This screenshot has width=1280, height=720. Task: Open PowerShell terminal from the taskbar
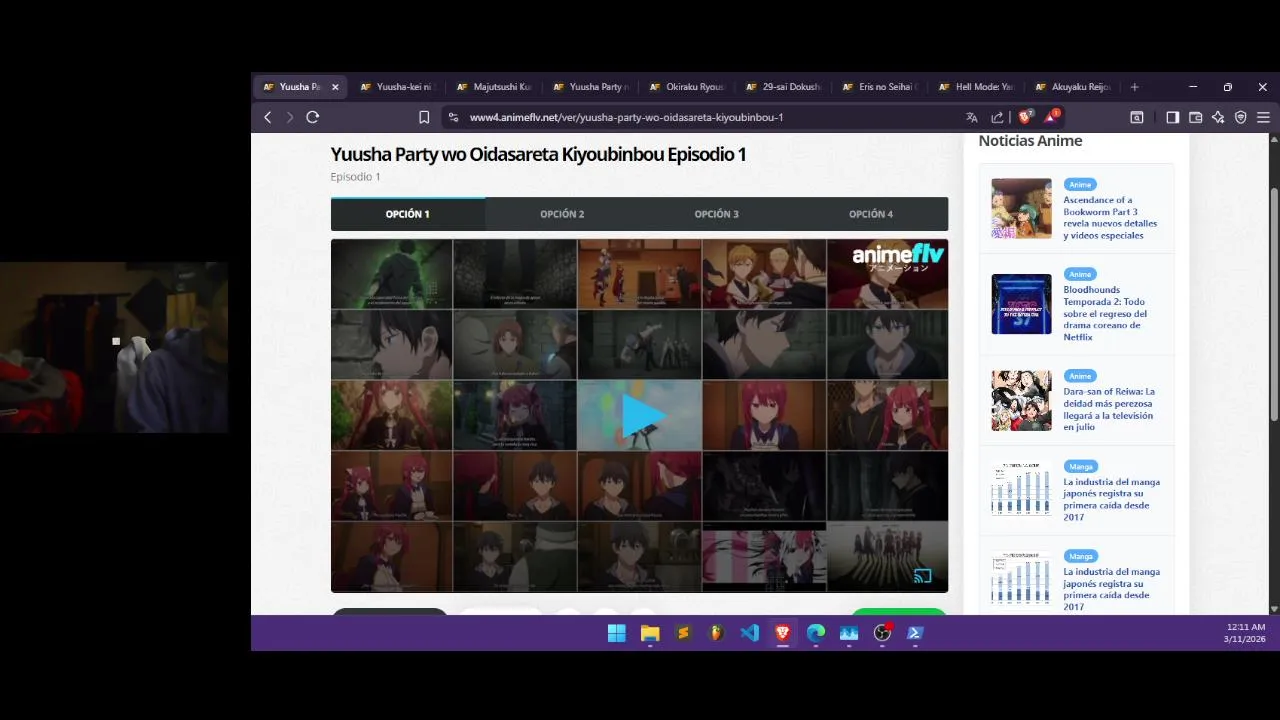[915, 633]
